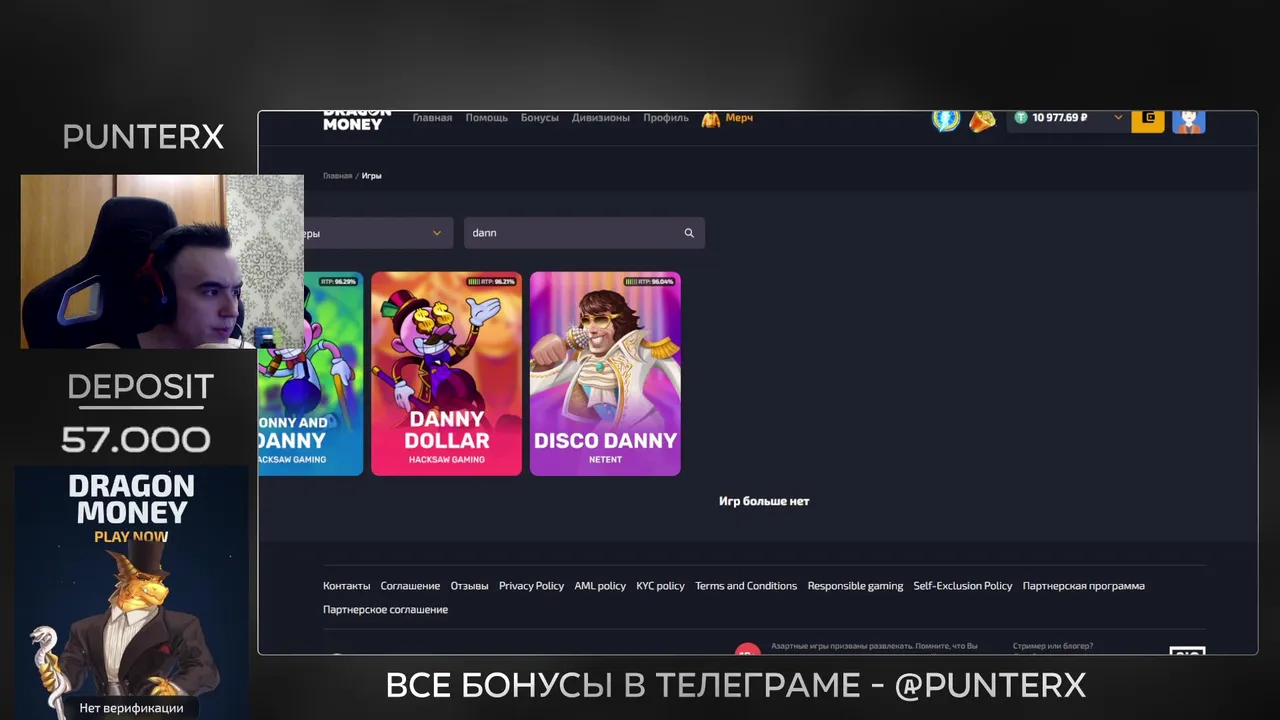Open the AML policy link
Viewport: 1280px width, 720px height.
[600, 586]
